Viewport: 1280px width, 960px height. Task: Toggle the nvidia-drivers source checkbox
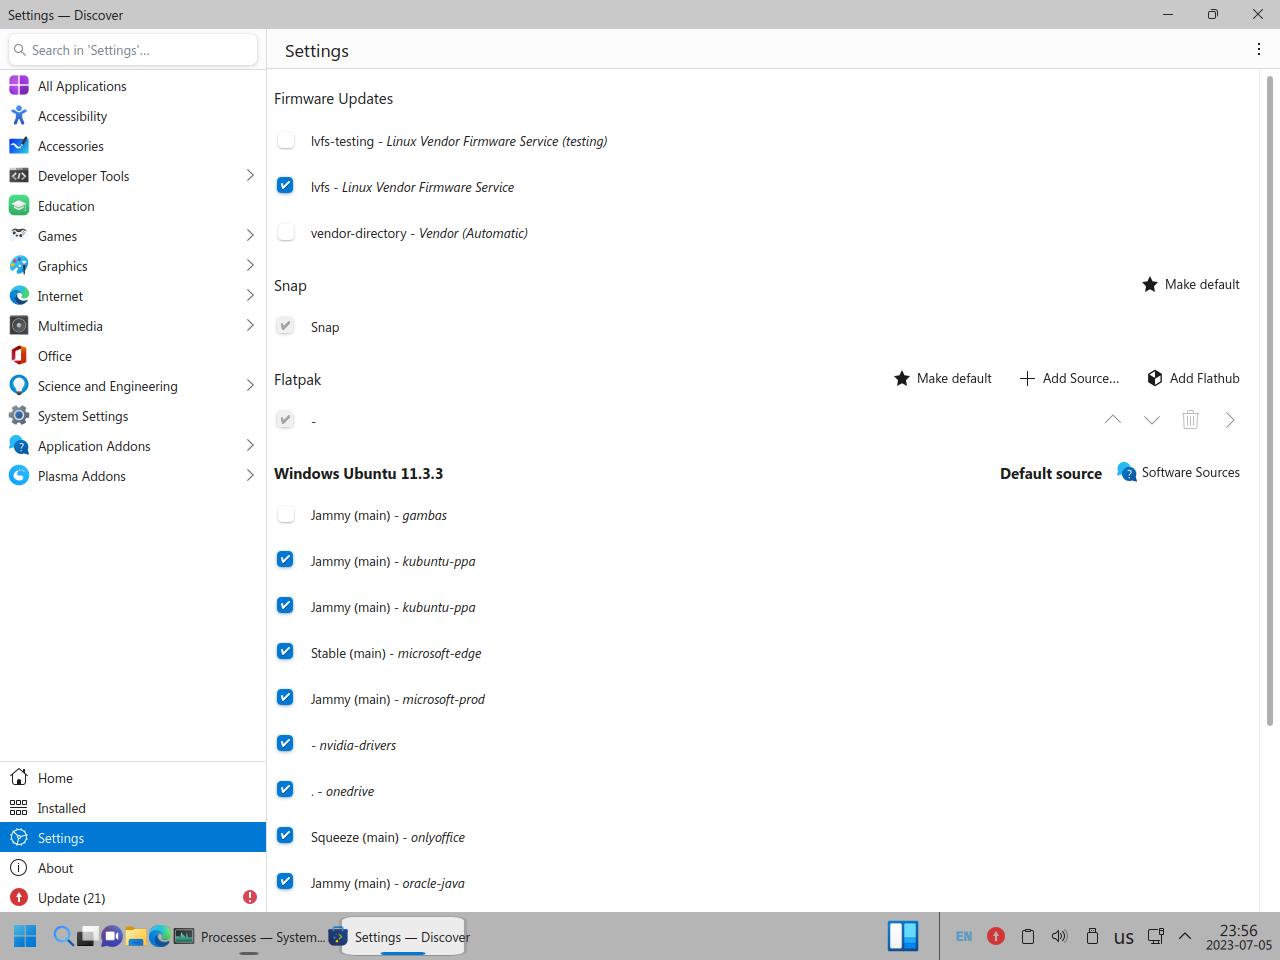pyautogui.click(x=286, y=744)
